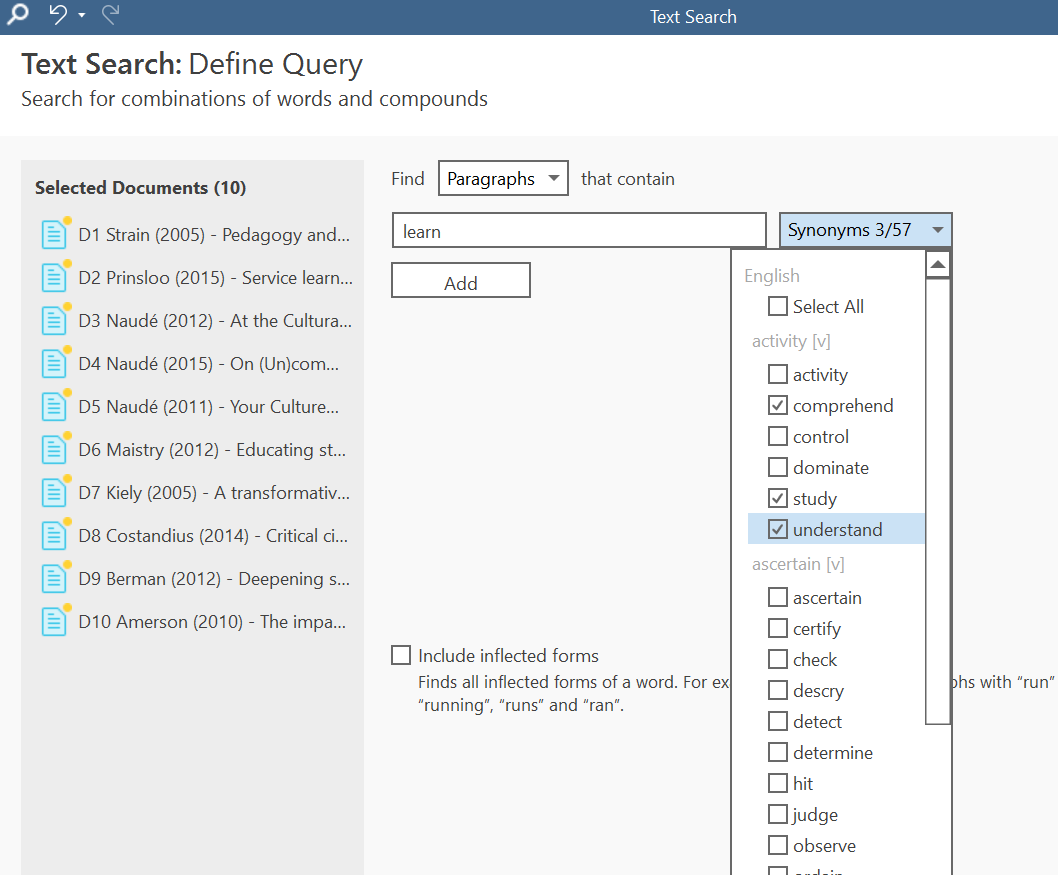This screenshot has width=1058, height=875.
Task: Select document icon for D1 Strain (2005)
Action: pos(54,235)
